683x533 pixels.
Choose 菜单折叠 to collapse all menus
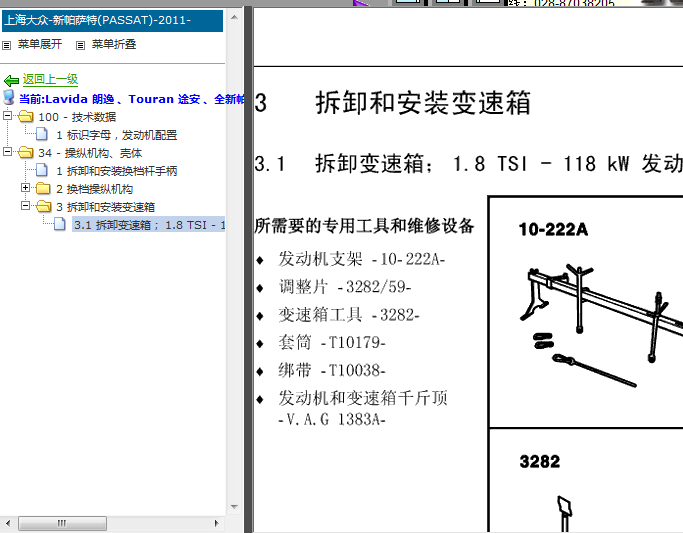coord(114,44)
